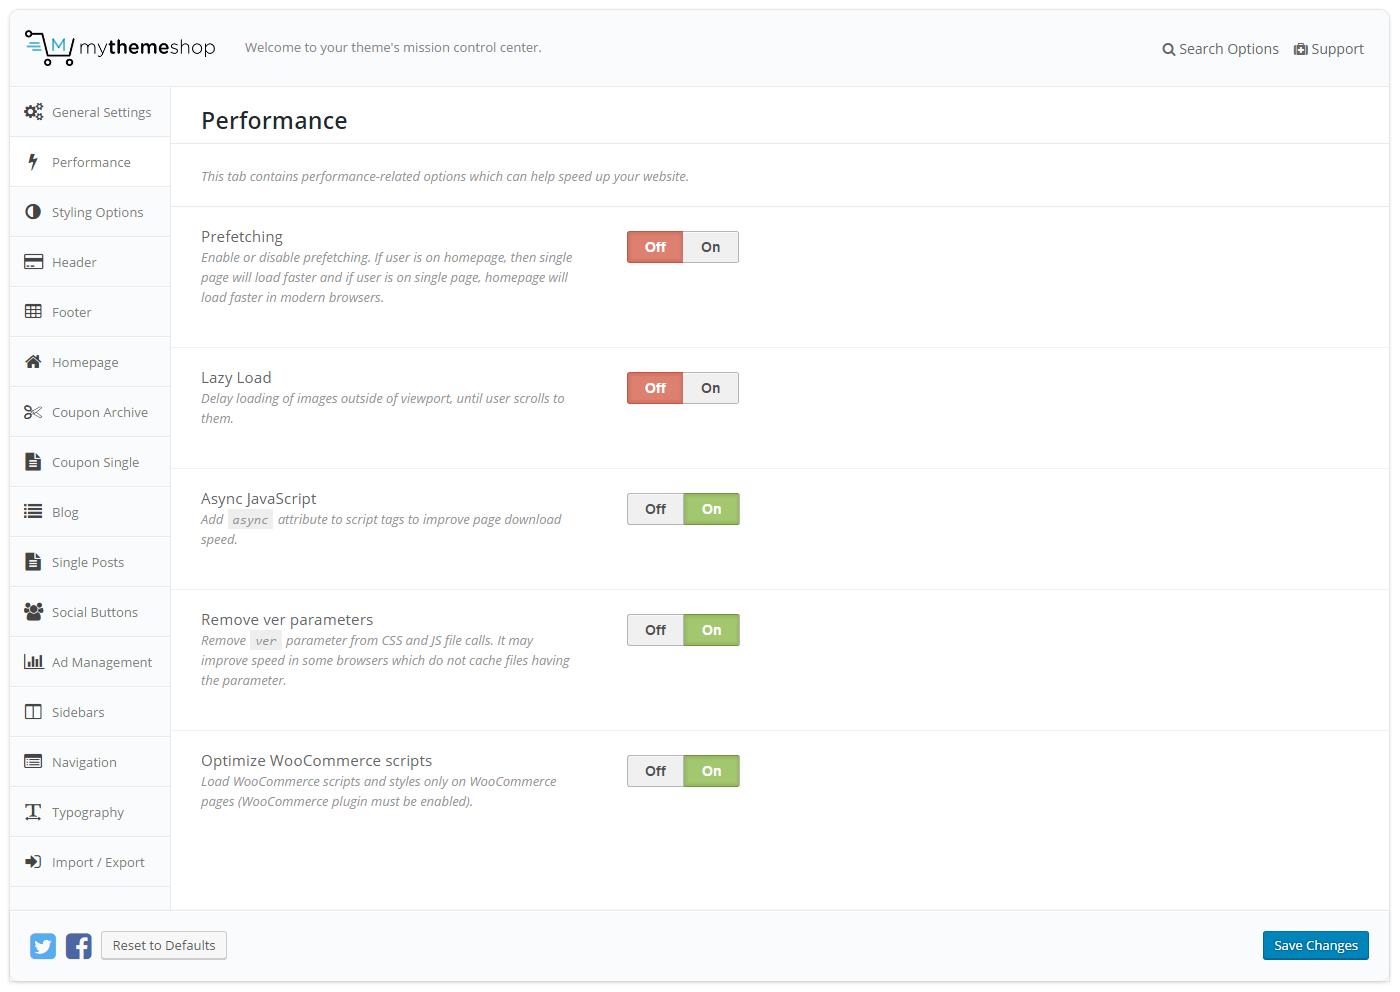Click the Twitter icon in footer
The width and height of the screenshot is (1400, 992).
tap(43, 946)
